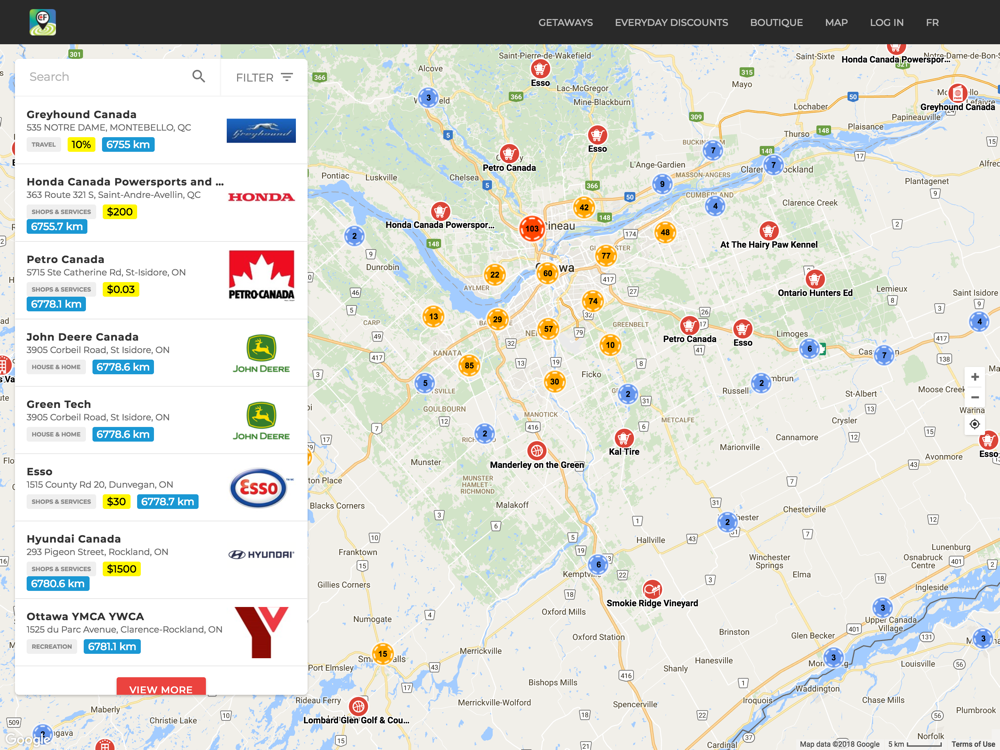Click the Esso logo thumbnail
Screen dimensions: 1000x750
click(260, 488)
